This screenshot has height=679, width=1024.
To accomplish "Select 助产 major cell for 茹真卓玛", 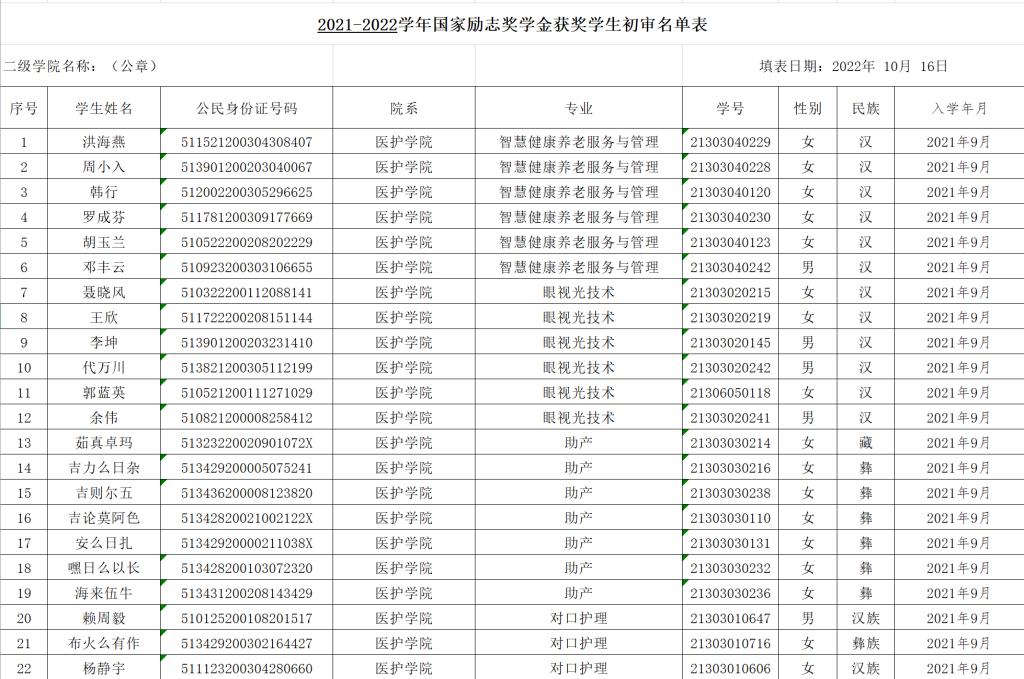I will [x=579, y=443].
